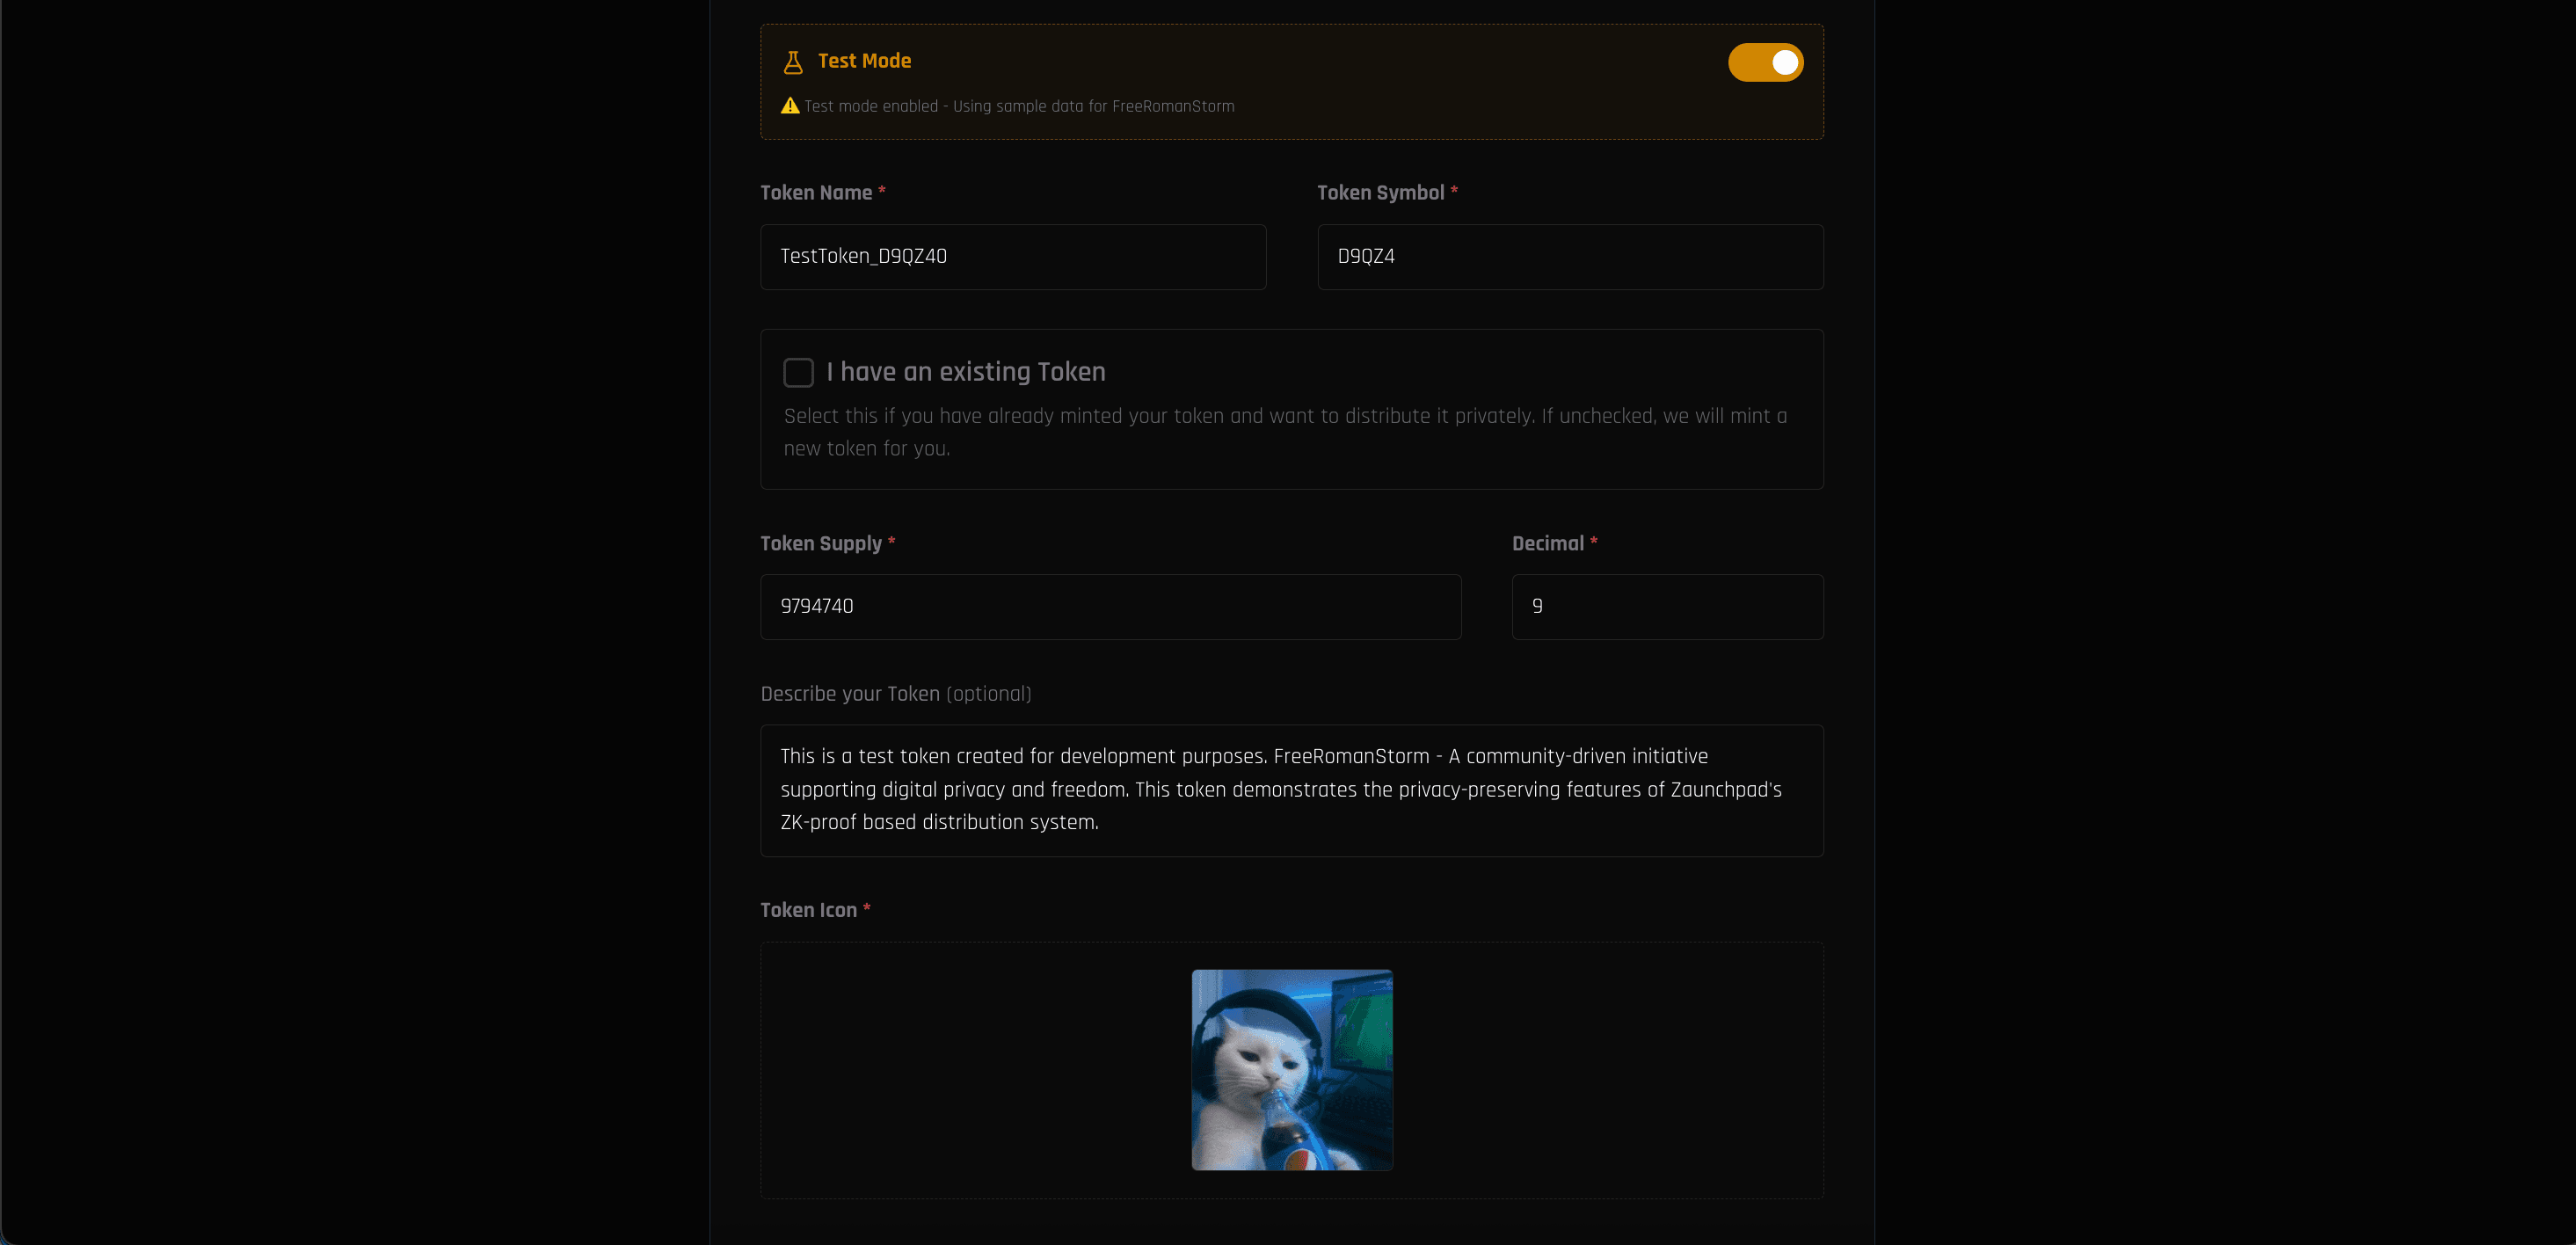Image resolution: width=2576 pixels, height=1245 pixels.
Task: Select the cat token icon preview image
Action: [x=1291, y=1071]
